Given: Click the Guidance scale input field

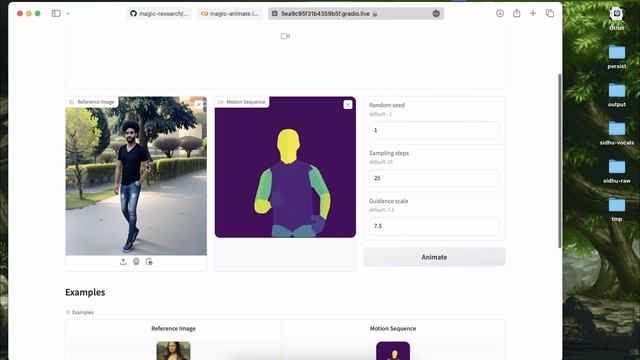Looking at the screenshot, I should tap(434, 226).
